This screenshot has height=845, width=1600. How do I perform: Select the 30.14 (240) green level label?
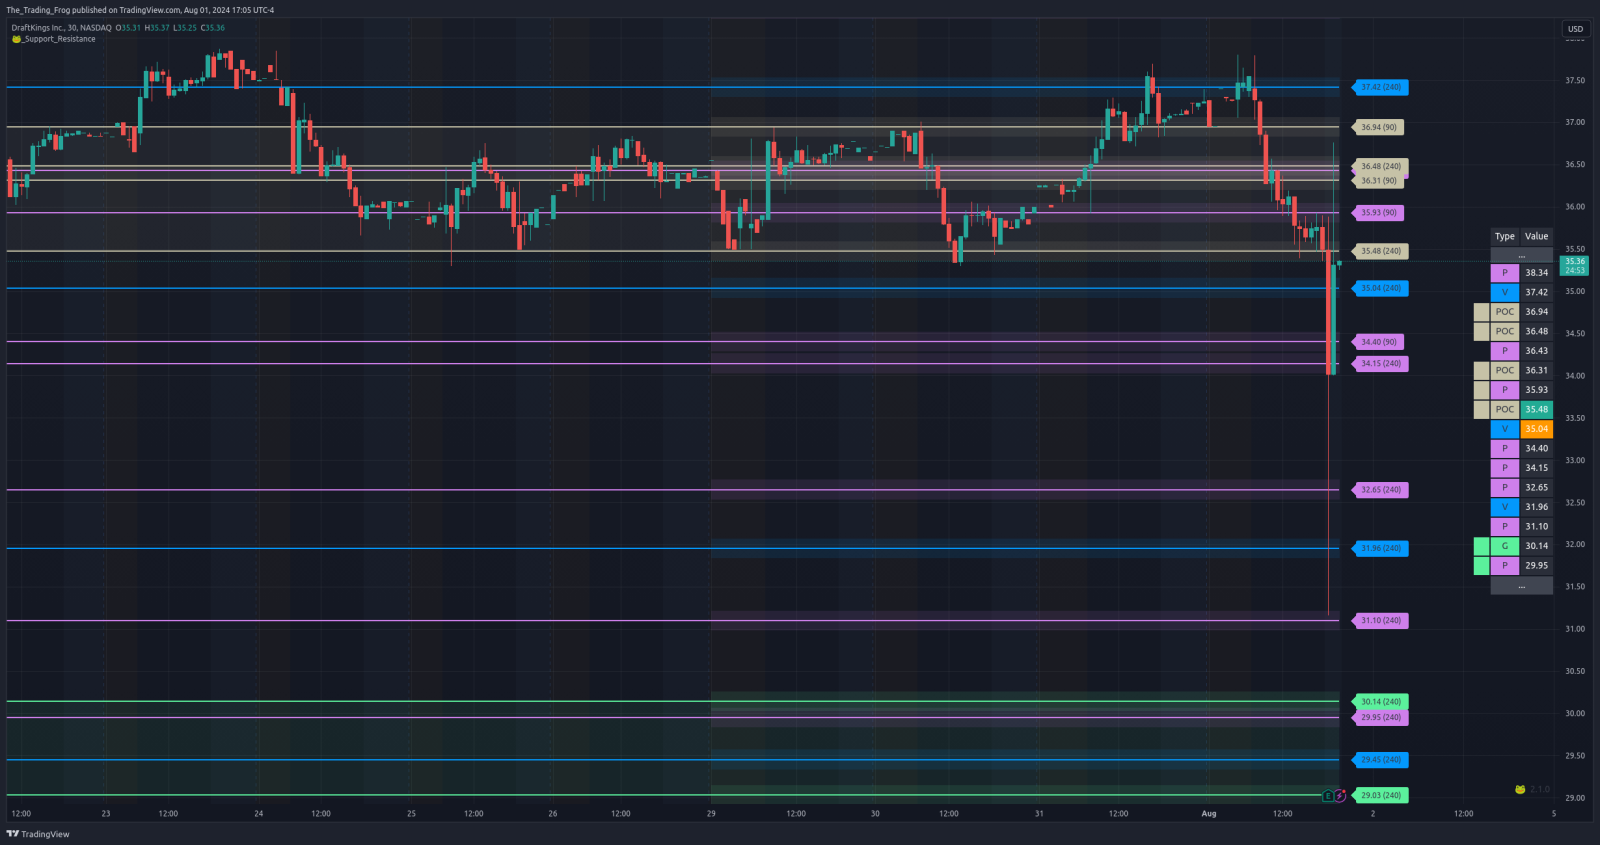click(1380, 702)
